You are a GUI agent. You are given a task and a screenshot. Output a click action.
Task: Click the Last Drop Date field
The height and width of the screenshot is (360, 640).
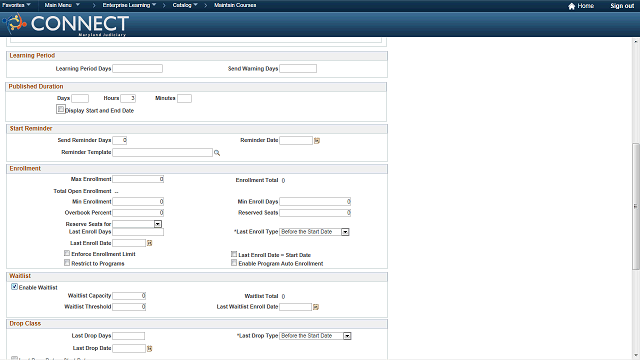click(x=129, y=349)
